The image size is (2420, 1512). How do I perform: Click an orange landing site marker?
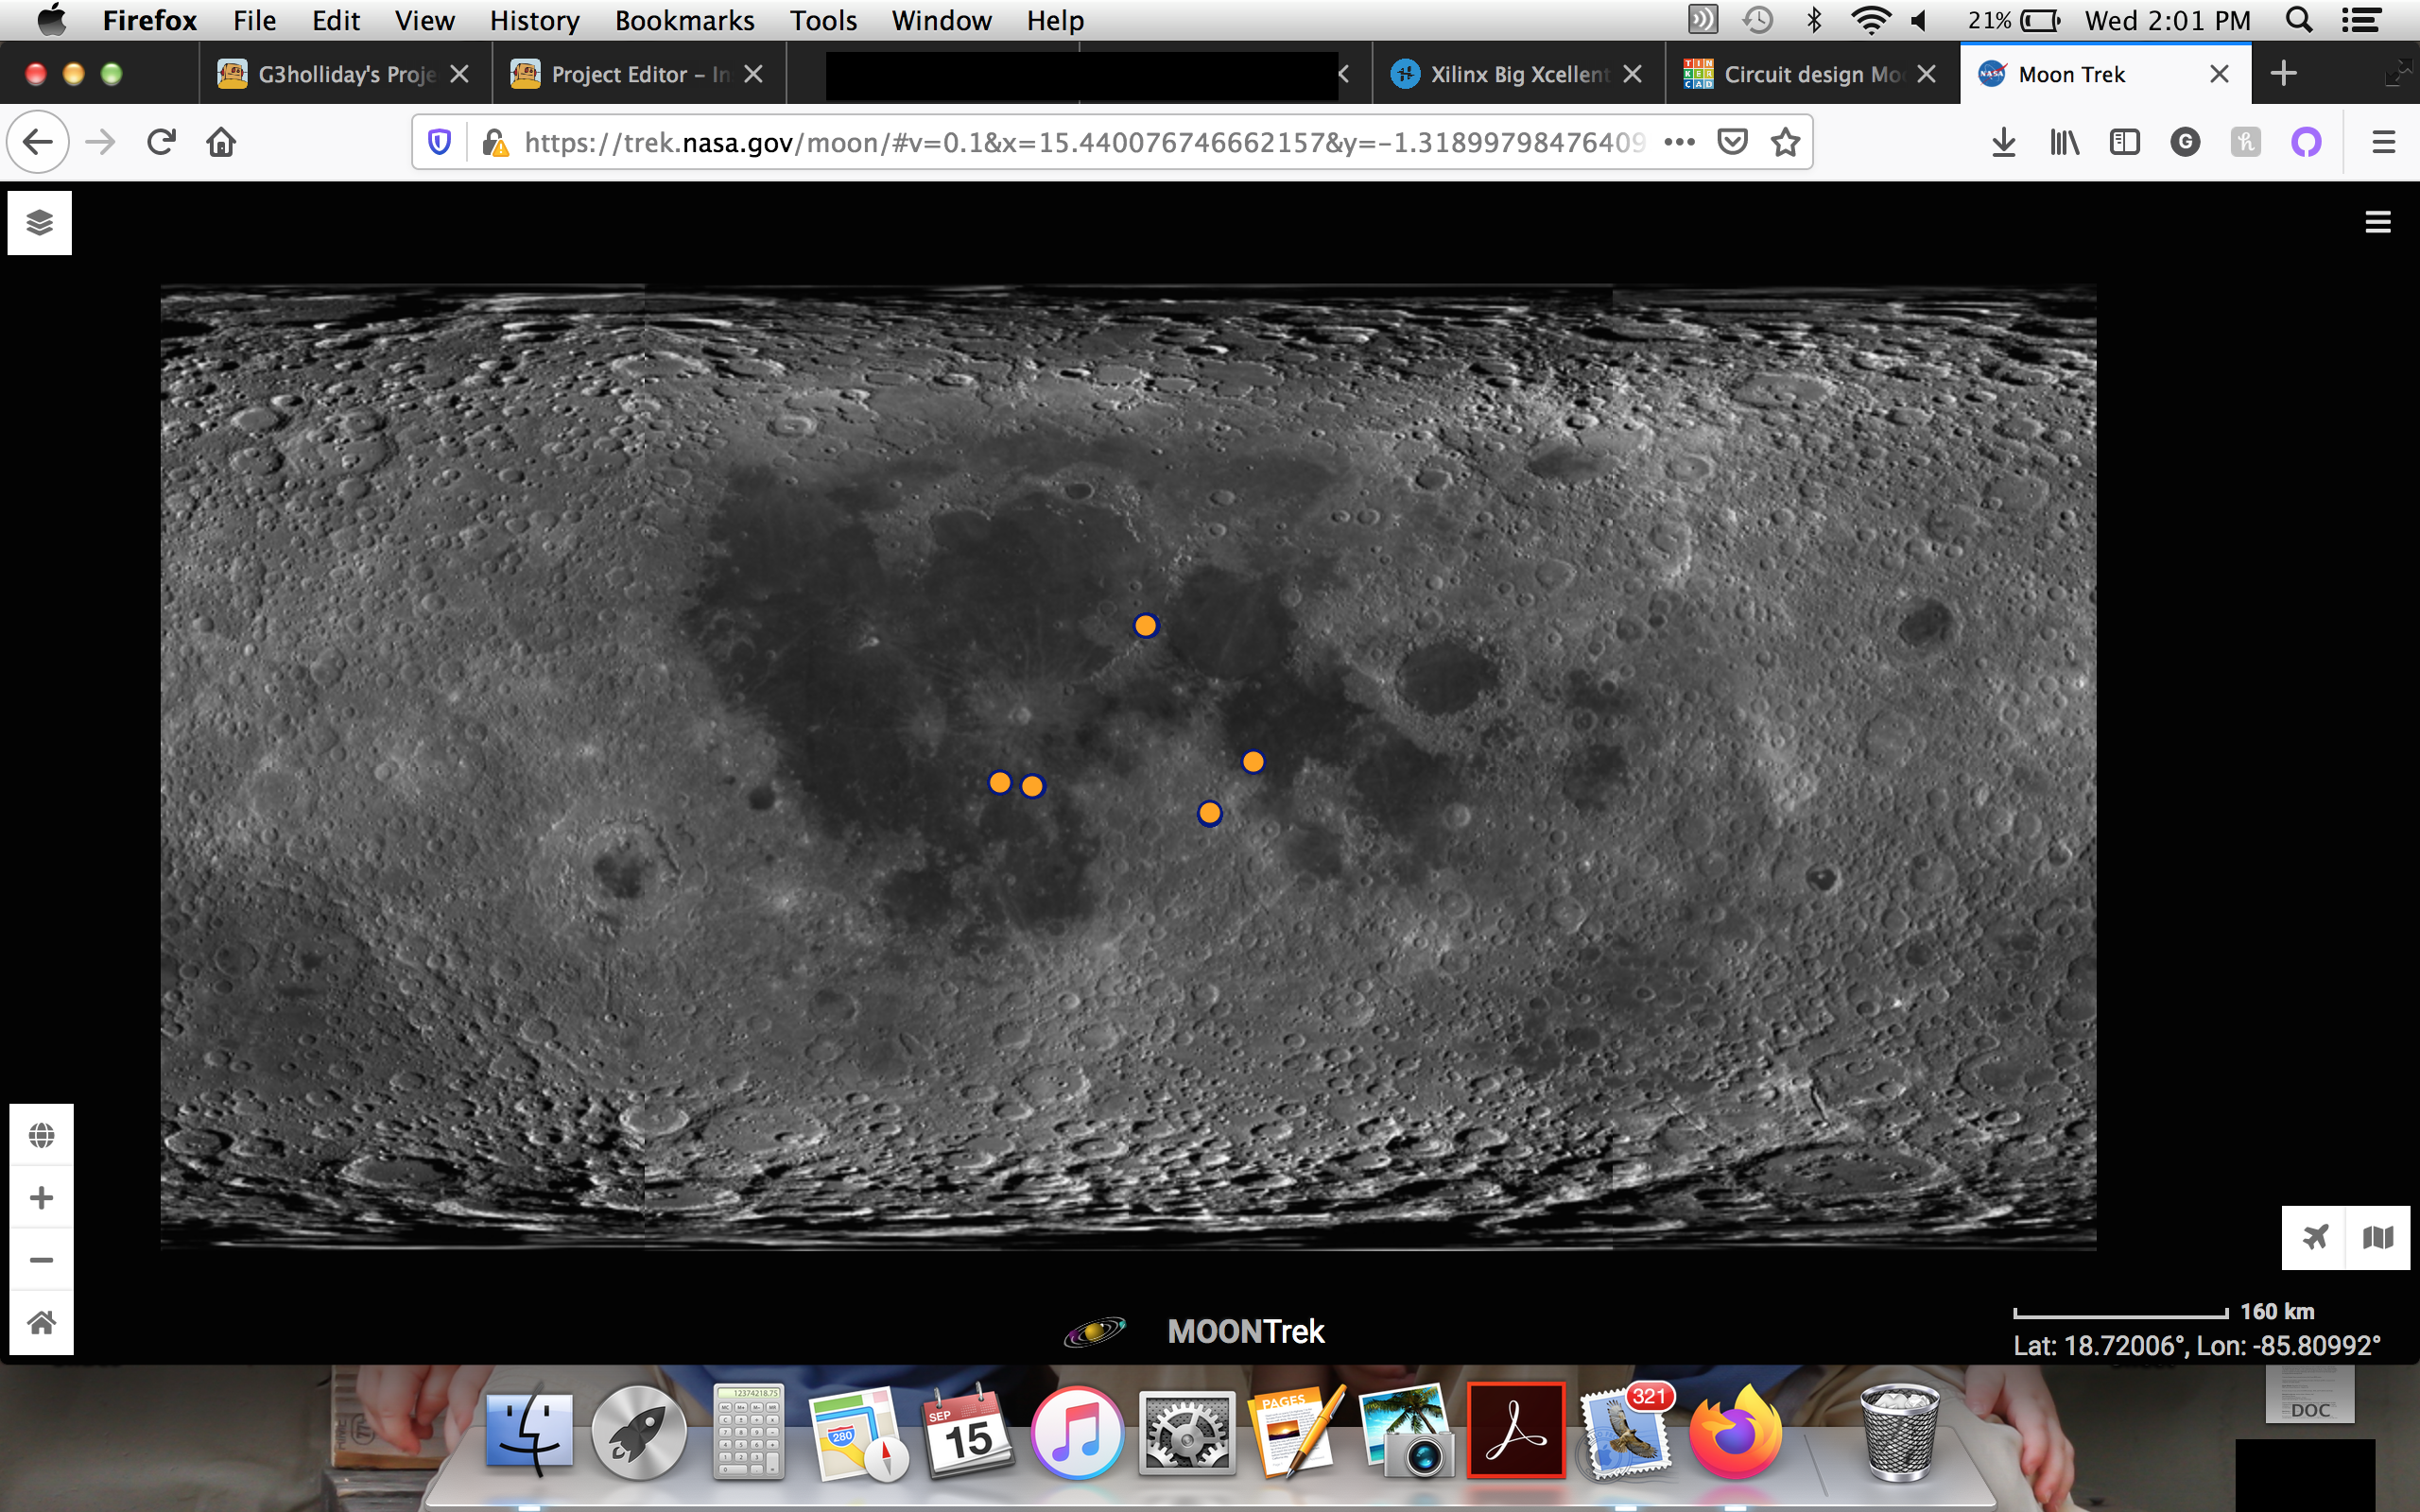1145,625
